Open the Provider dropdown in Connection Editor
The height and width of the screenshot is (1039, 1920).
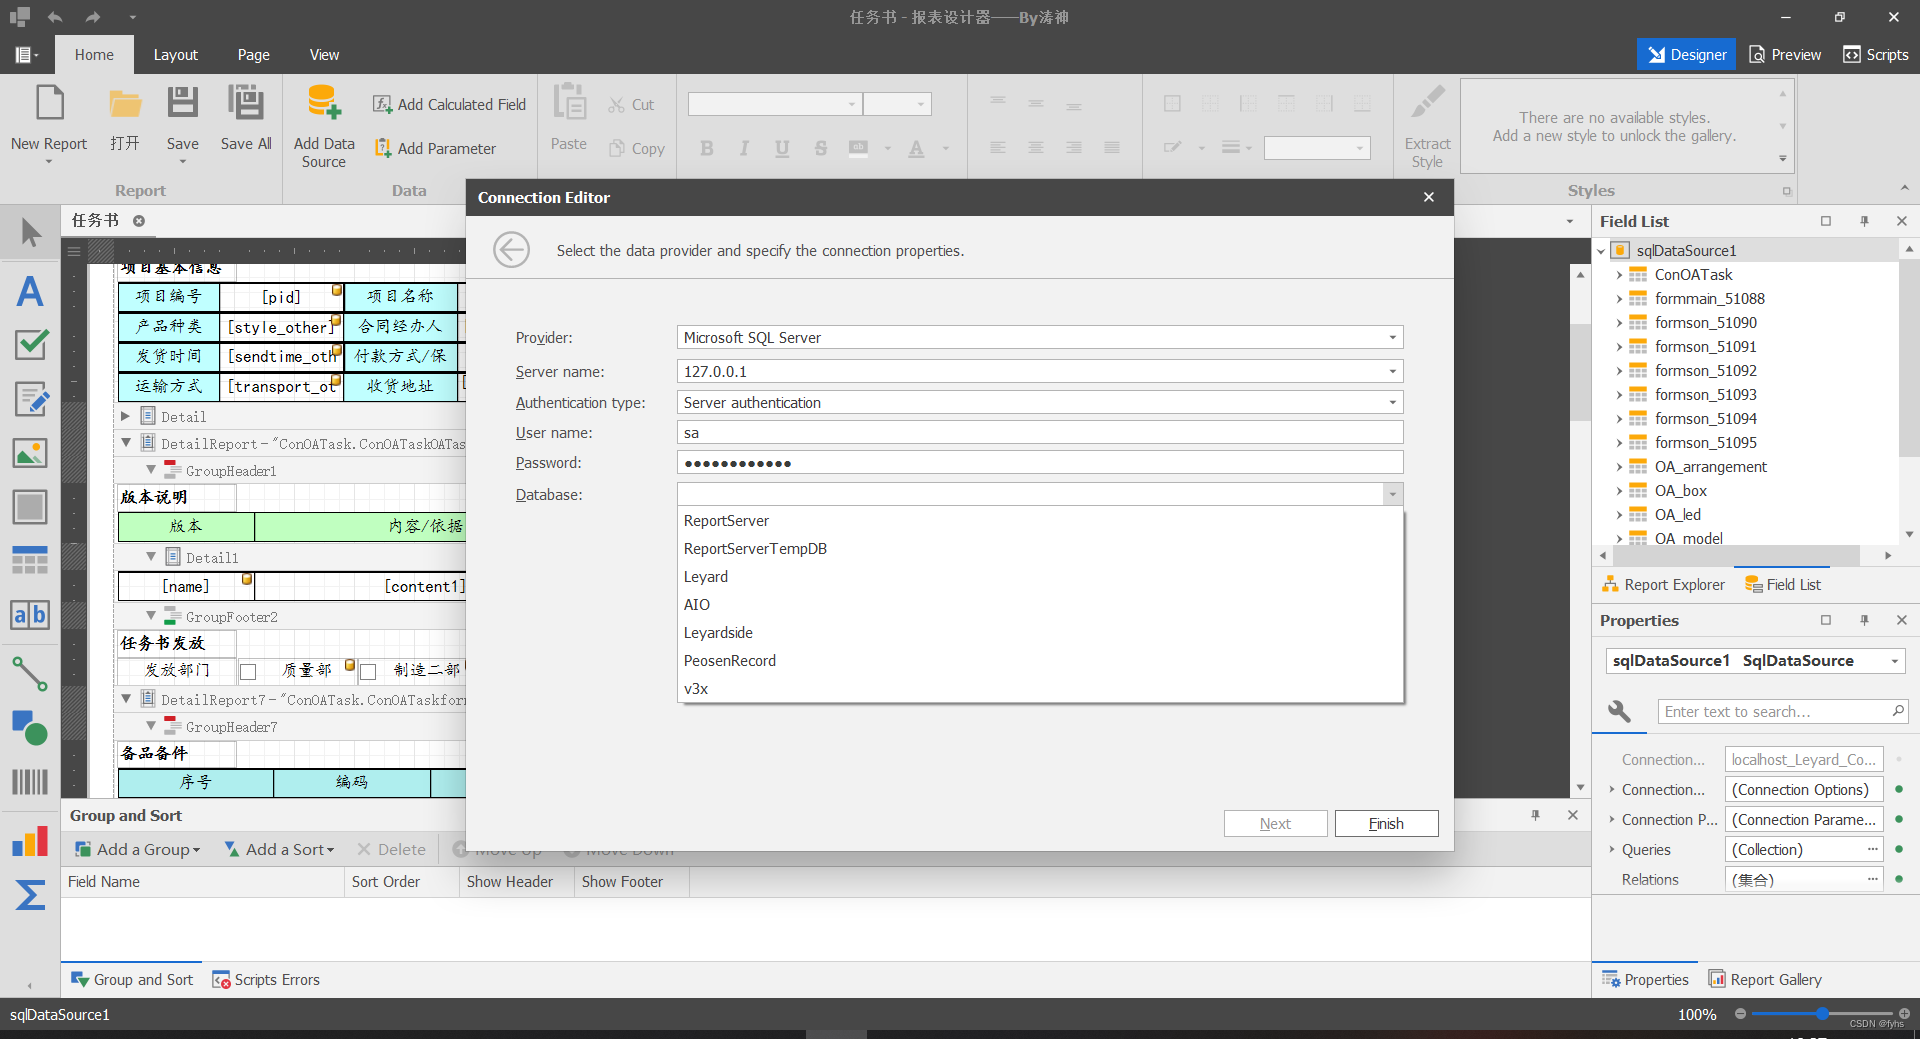point(1392,337)
